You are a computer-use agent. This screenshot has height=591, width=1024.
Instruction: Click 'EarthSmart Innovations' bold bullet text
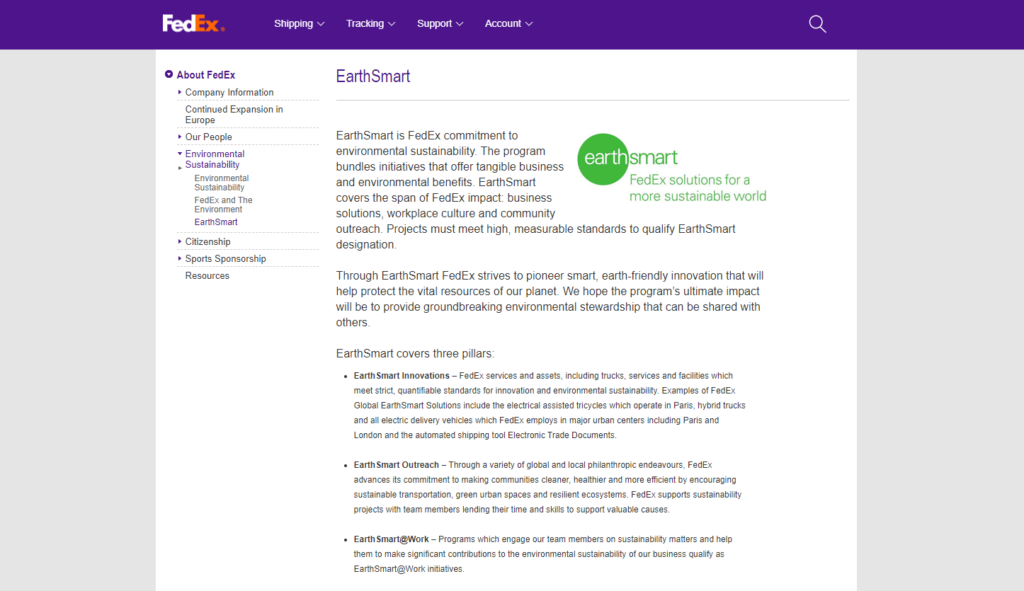coord(402,376)
